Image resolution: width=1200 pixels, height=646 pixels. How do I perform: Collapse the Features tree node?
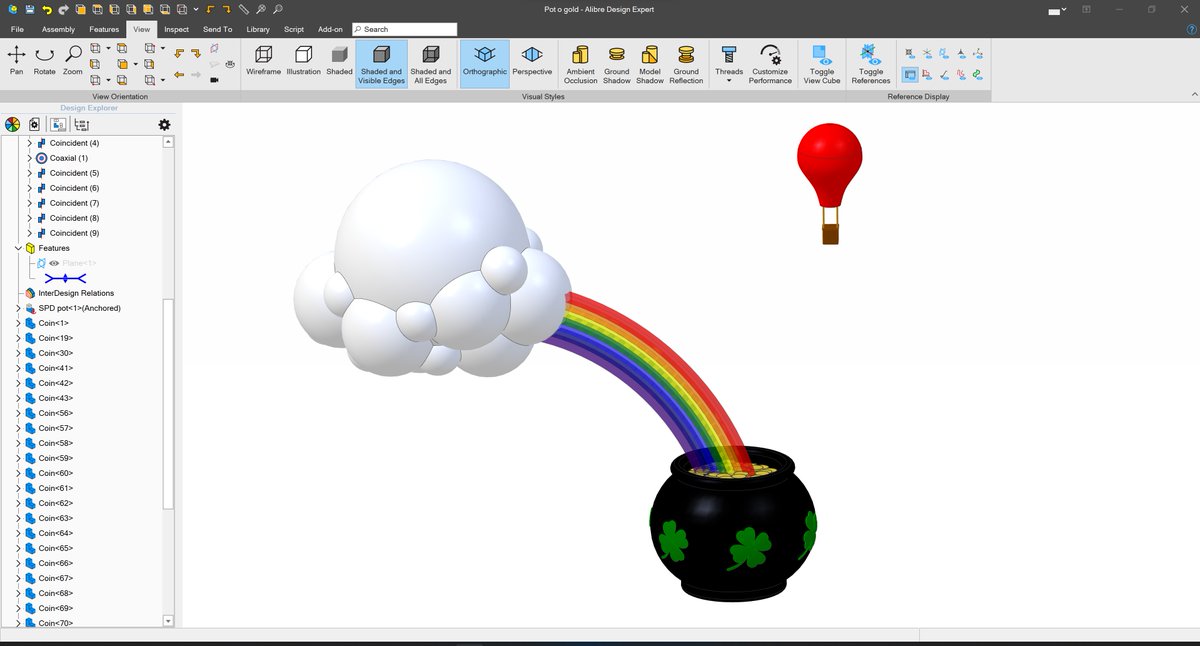pos(18,248)
